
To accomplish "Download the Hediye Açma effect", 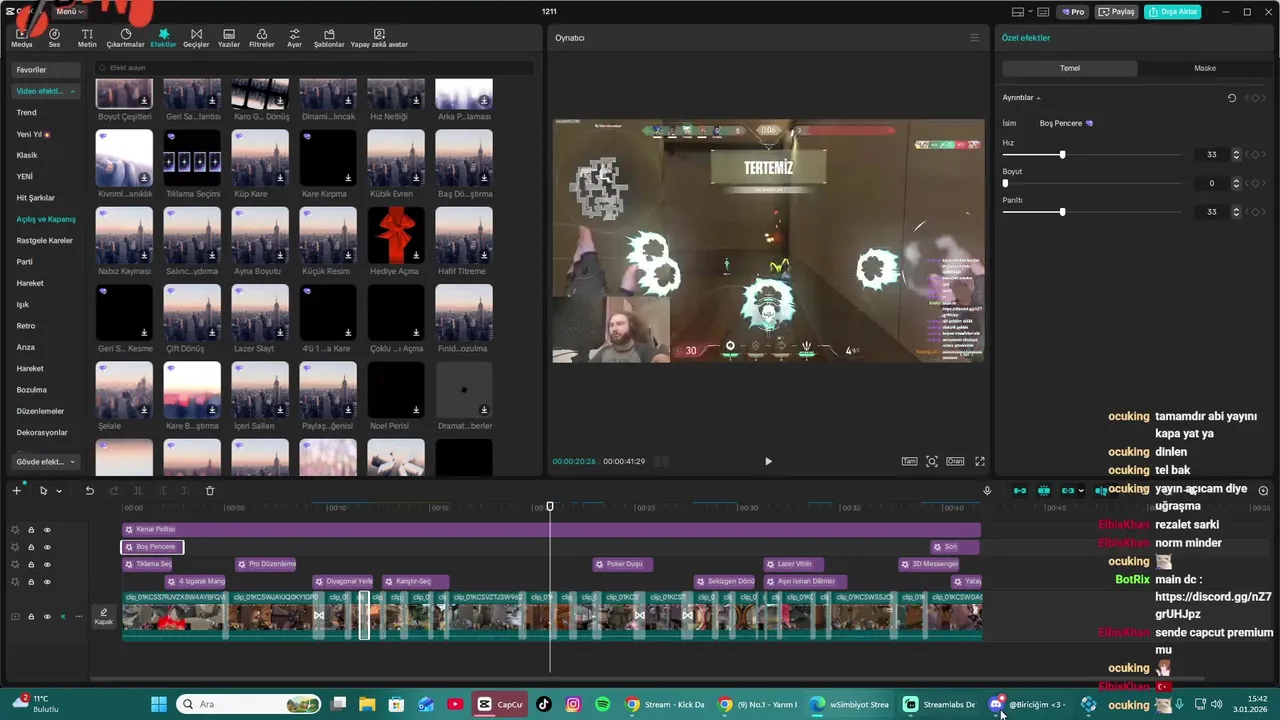I will point(416,255).
